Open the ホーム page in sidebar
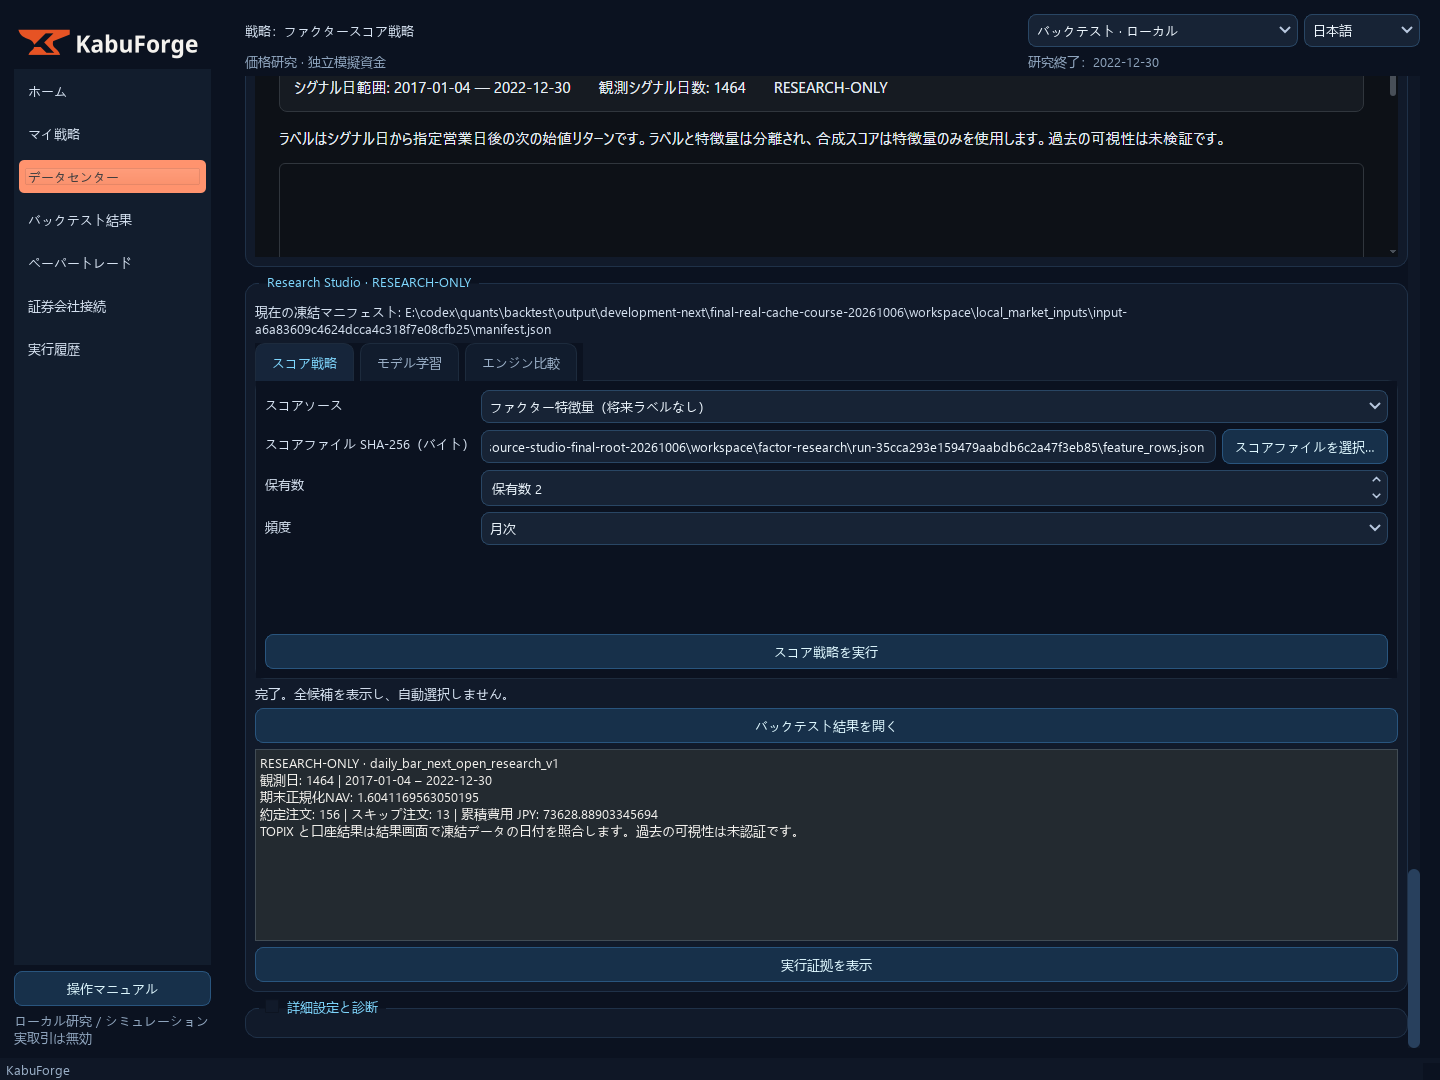 pos(112,91)
